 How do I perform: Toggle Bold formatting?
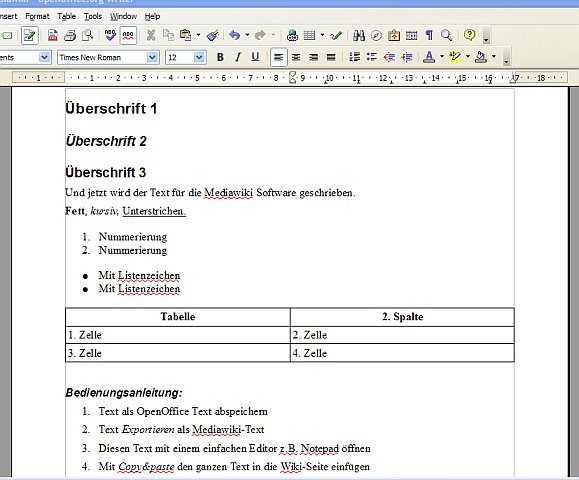[220, 57]
